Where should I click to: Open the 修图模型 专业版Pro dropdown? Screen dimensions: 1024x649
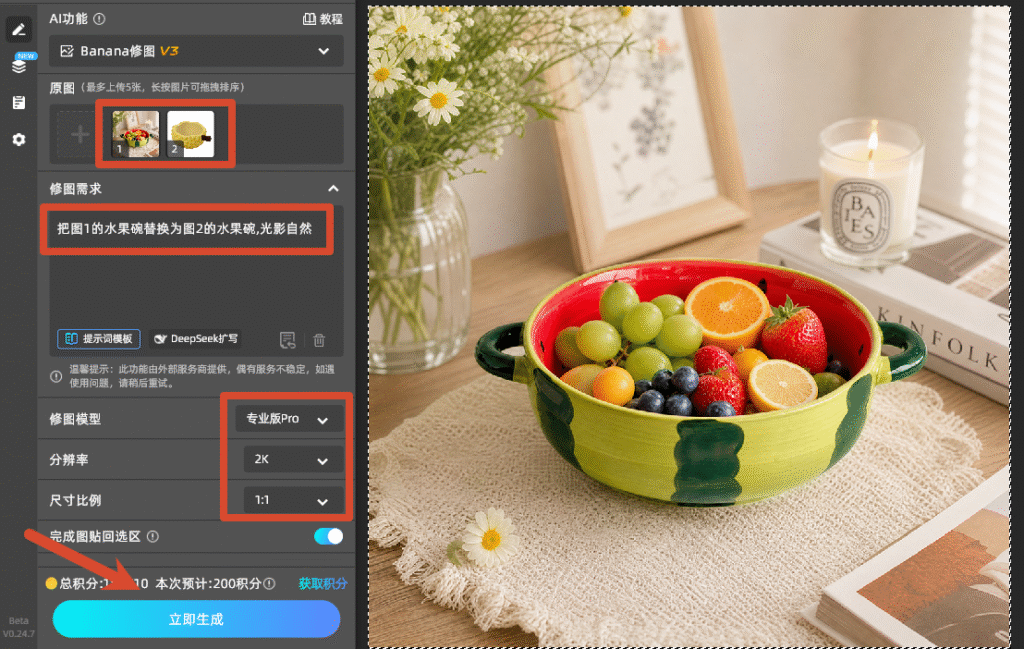point(289,419)
